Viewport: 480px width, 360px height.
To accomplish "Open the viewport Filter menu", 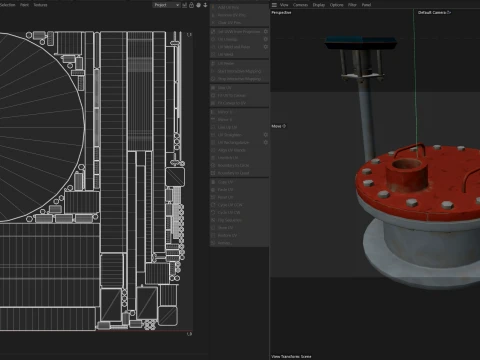I will 352,5.
